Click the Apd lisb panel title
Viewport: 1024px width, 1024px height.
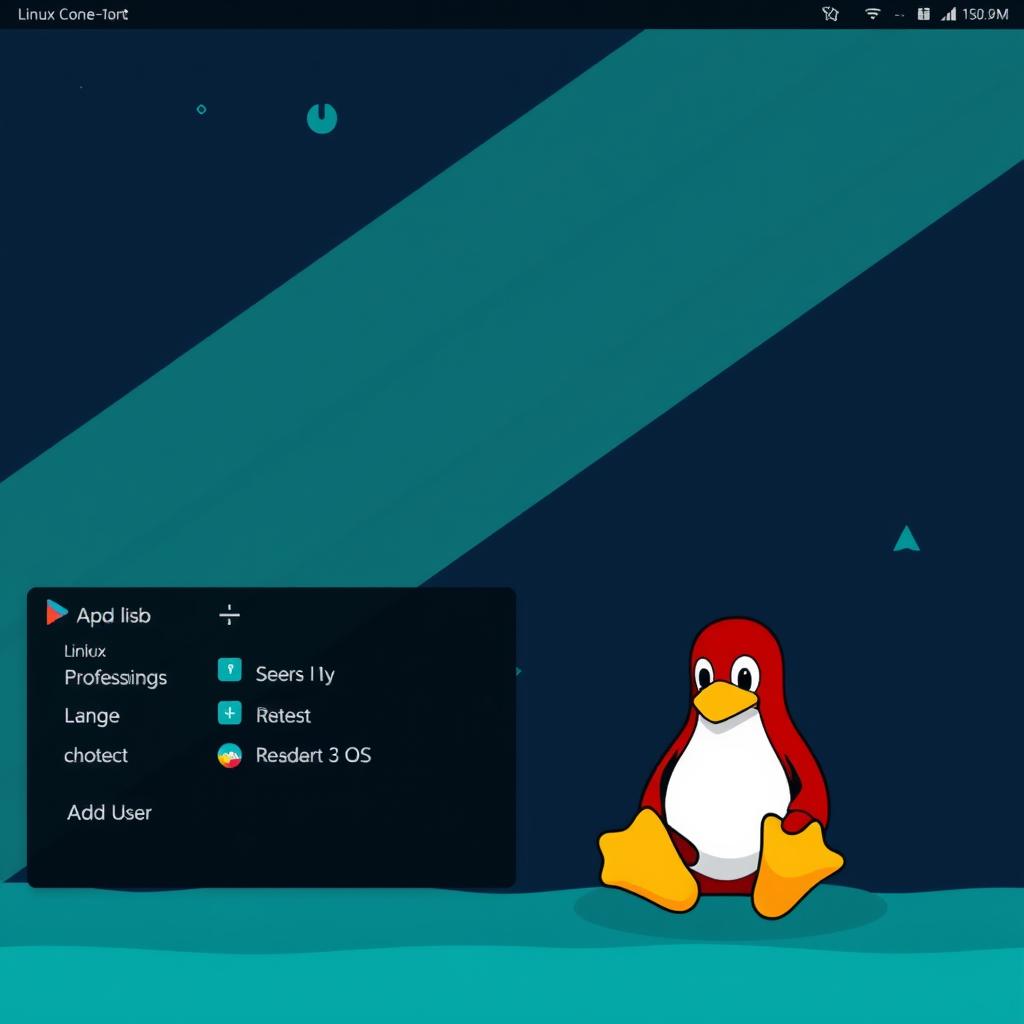[114, 616]
